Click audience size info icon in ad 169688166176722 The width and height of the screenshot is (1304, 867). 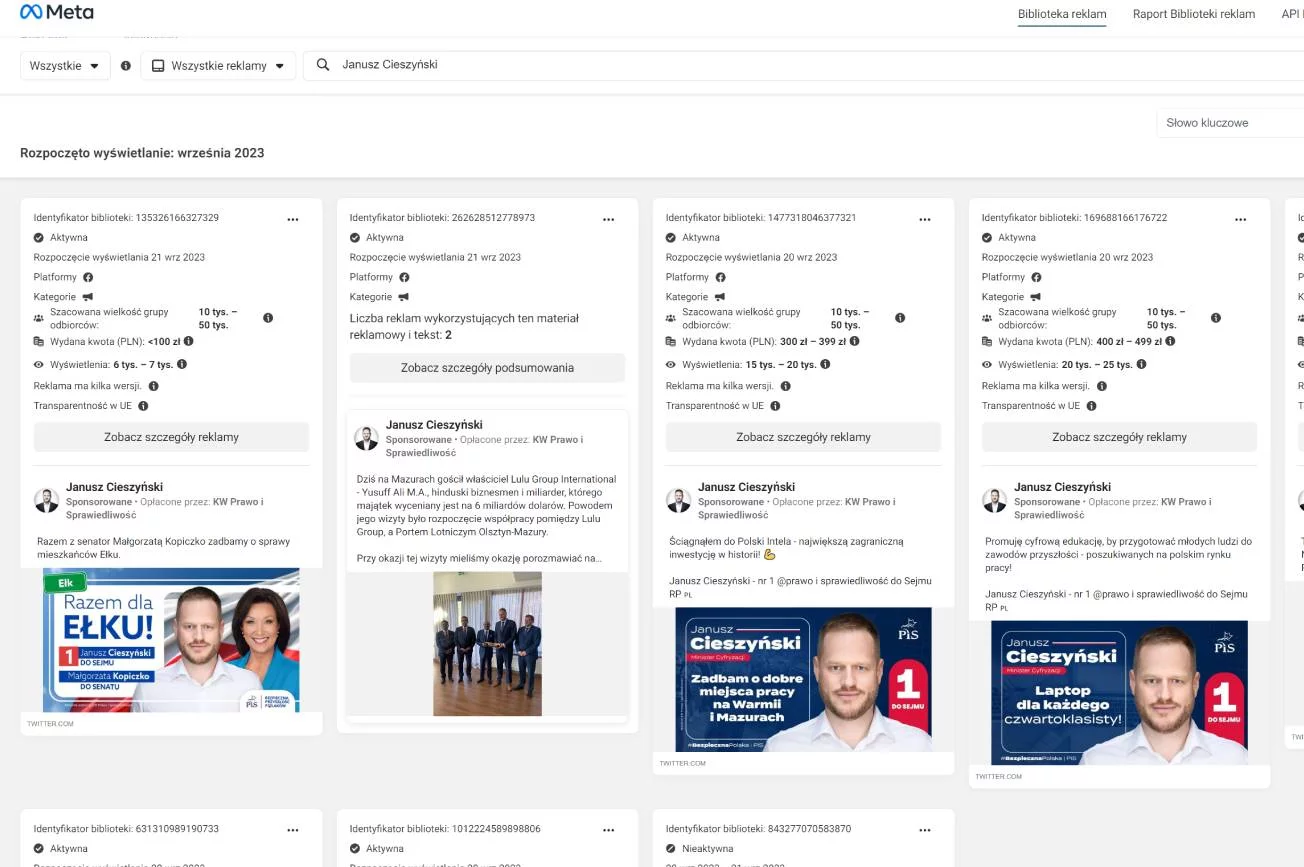pos(1216,318)
